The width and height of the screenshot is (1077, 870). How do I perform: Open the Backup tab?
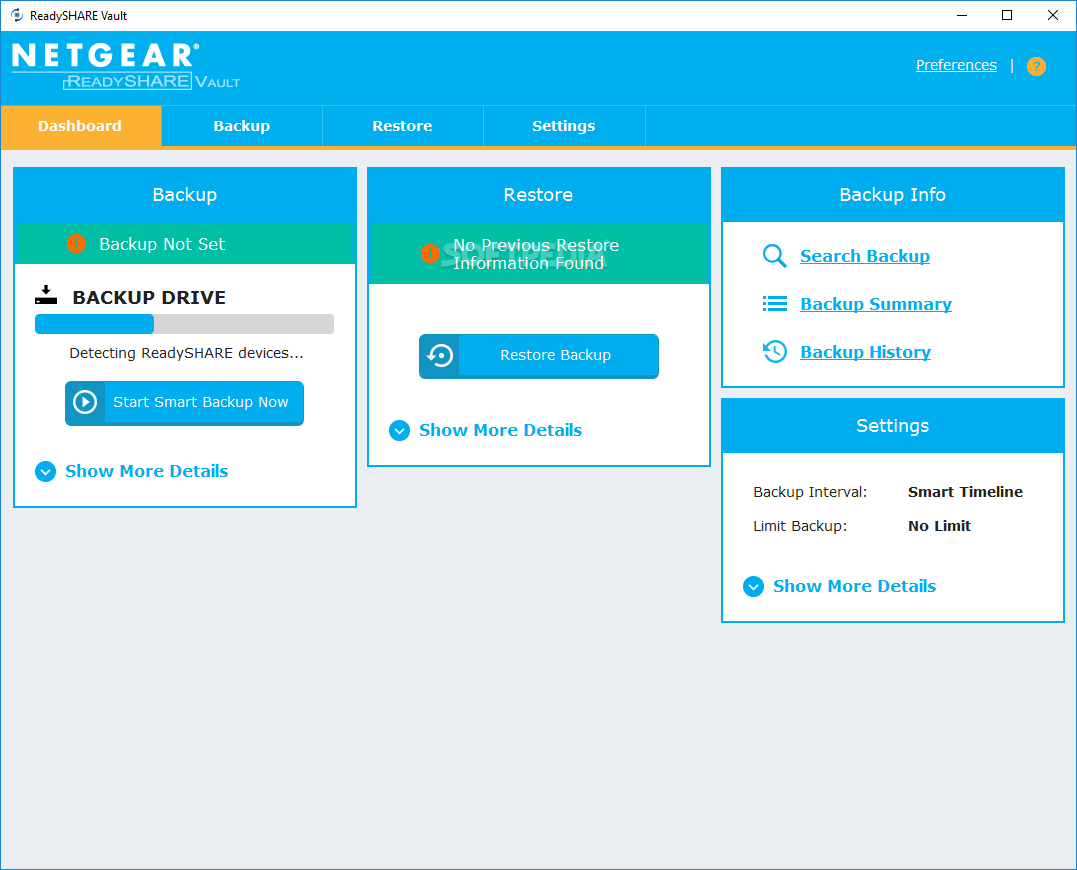tap(242, 126)
